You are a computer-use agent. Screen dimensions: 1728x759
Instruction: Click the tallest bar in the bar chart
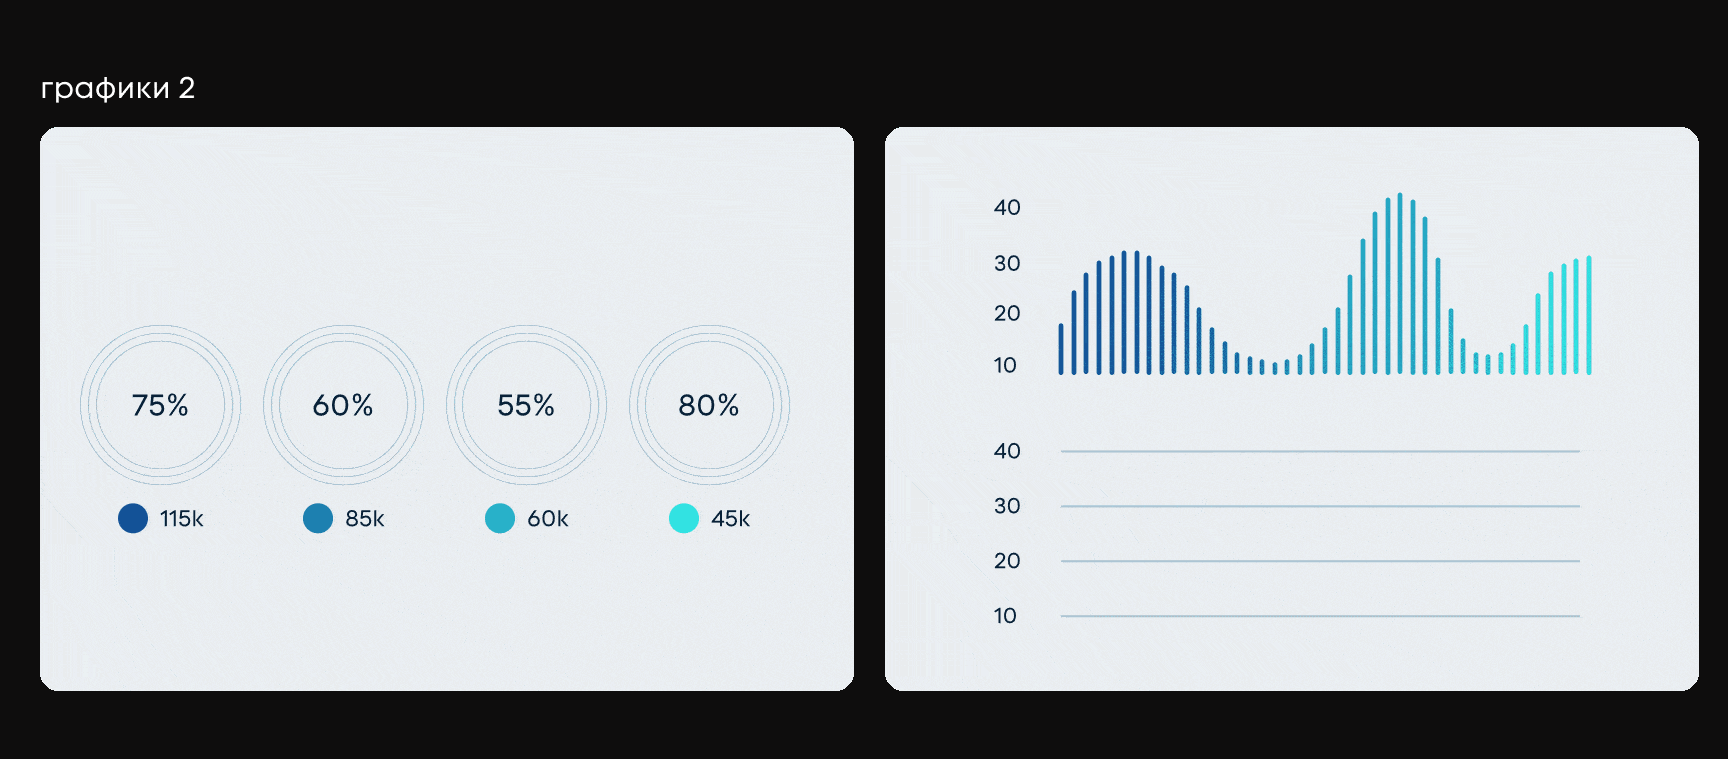(1400, 285)
